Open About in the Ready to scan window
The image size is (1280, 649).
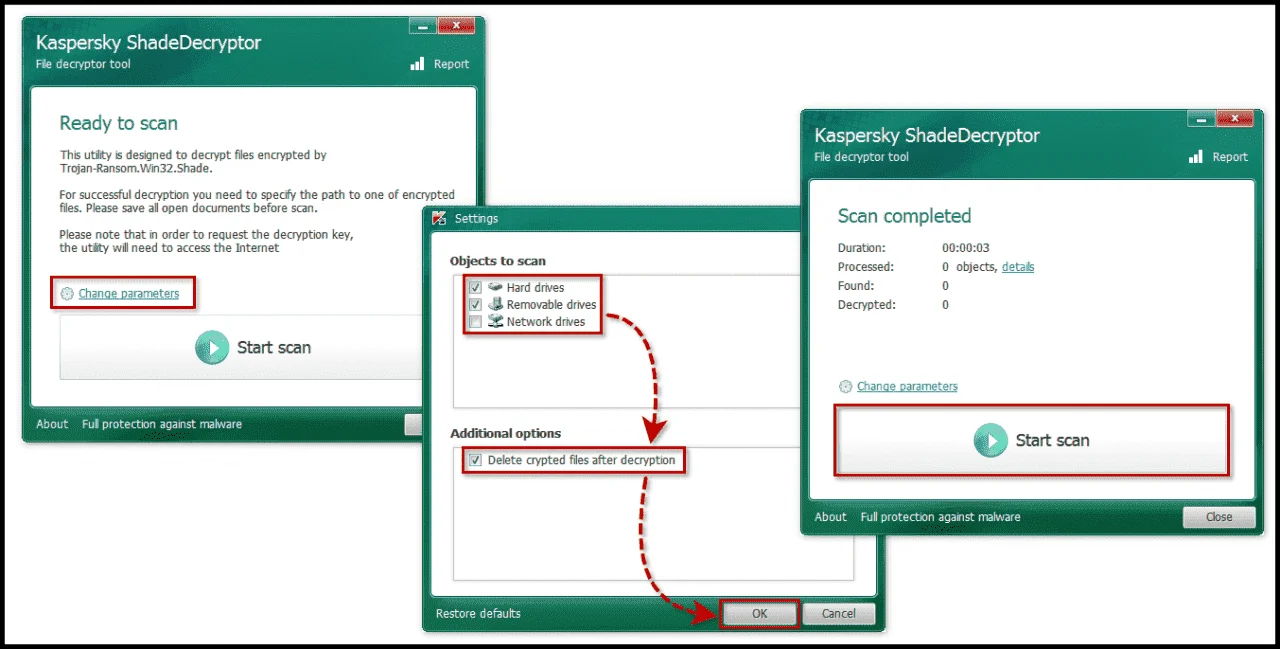point(52,424)
